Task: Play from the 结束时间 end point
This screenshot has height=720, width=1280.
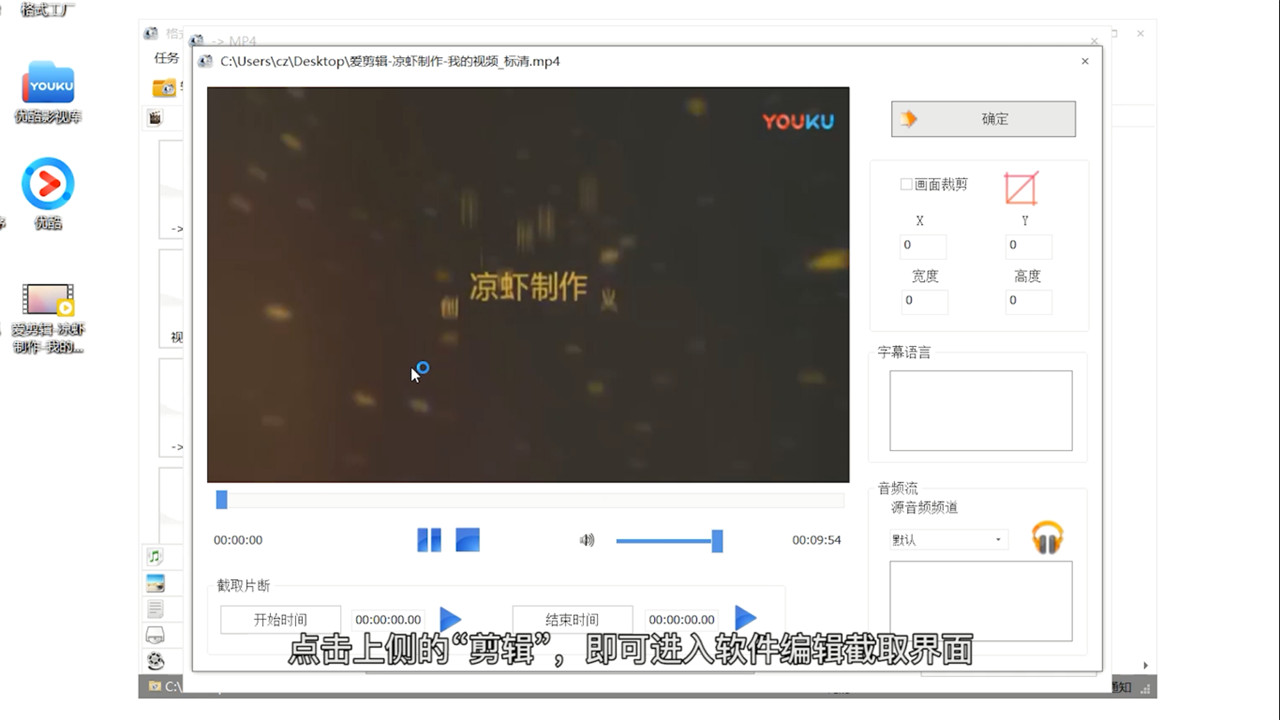Action: (x=745, y=619)
